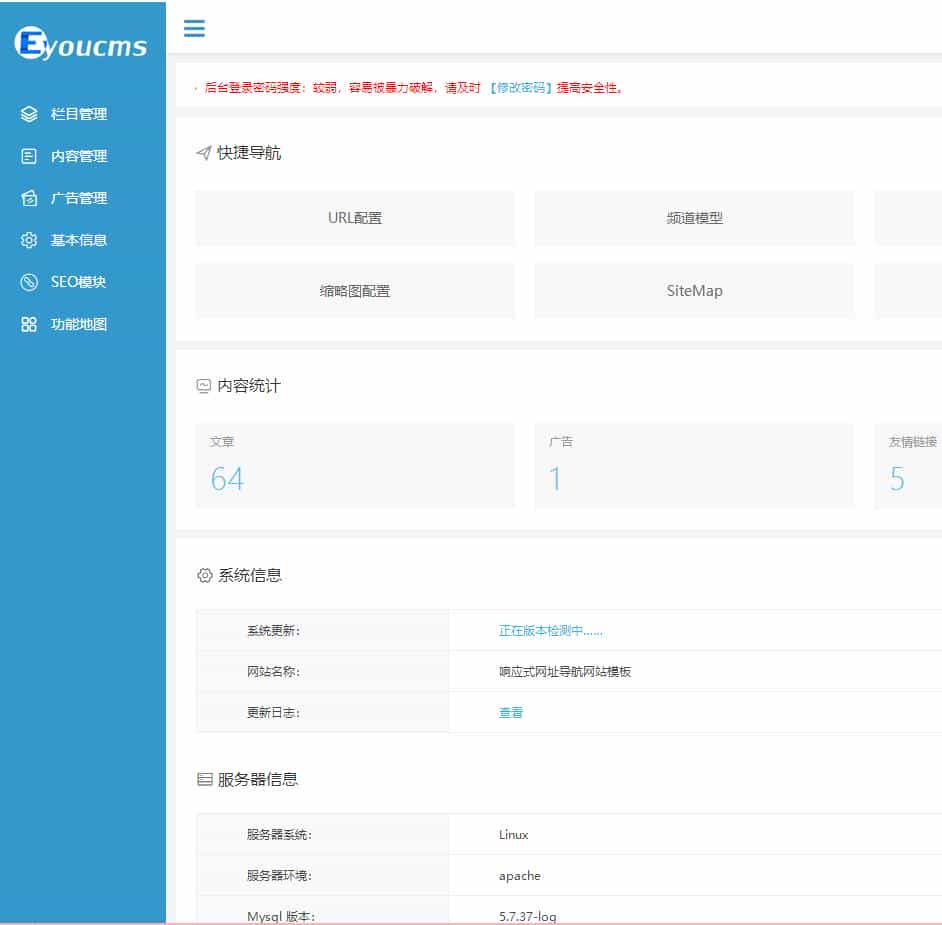Image resolution: width=942 pixels, height=925 pixels.
Task: Click the icon beside 内容统计 heading
Action: (x=204, y=386)
